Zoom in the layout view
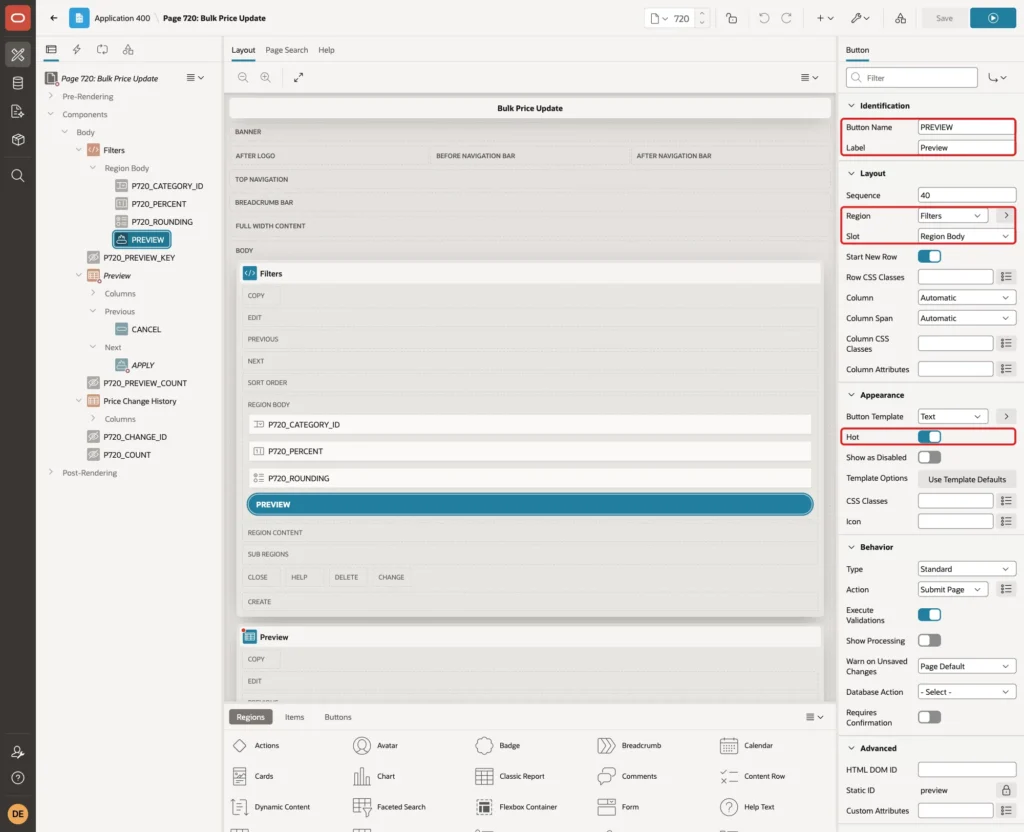The width and height of the screenshot is (1024, 832). click(x=266, y=77)
